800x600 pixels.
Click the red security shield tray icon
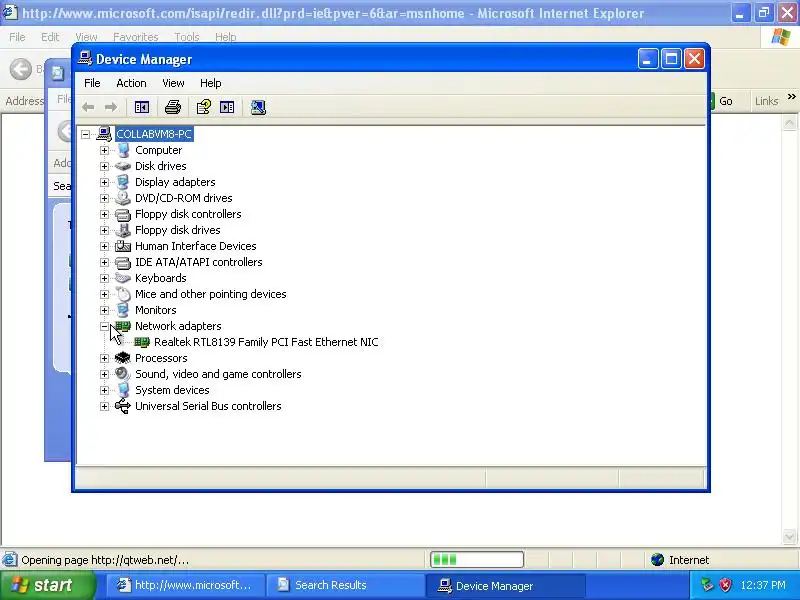click(725, 585)
